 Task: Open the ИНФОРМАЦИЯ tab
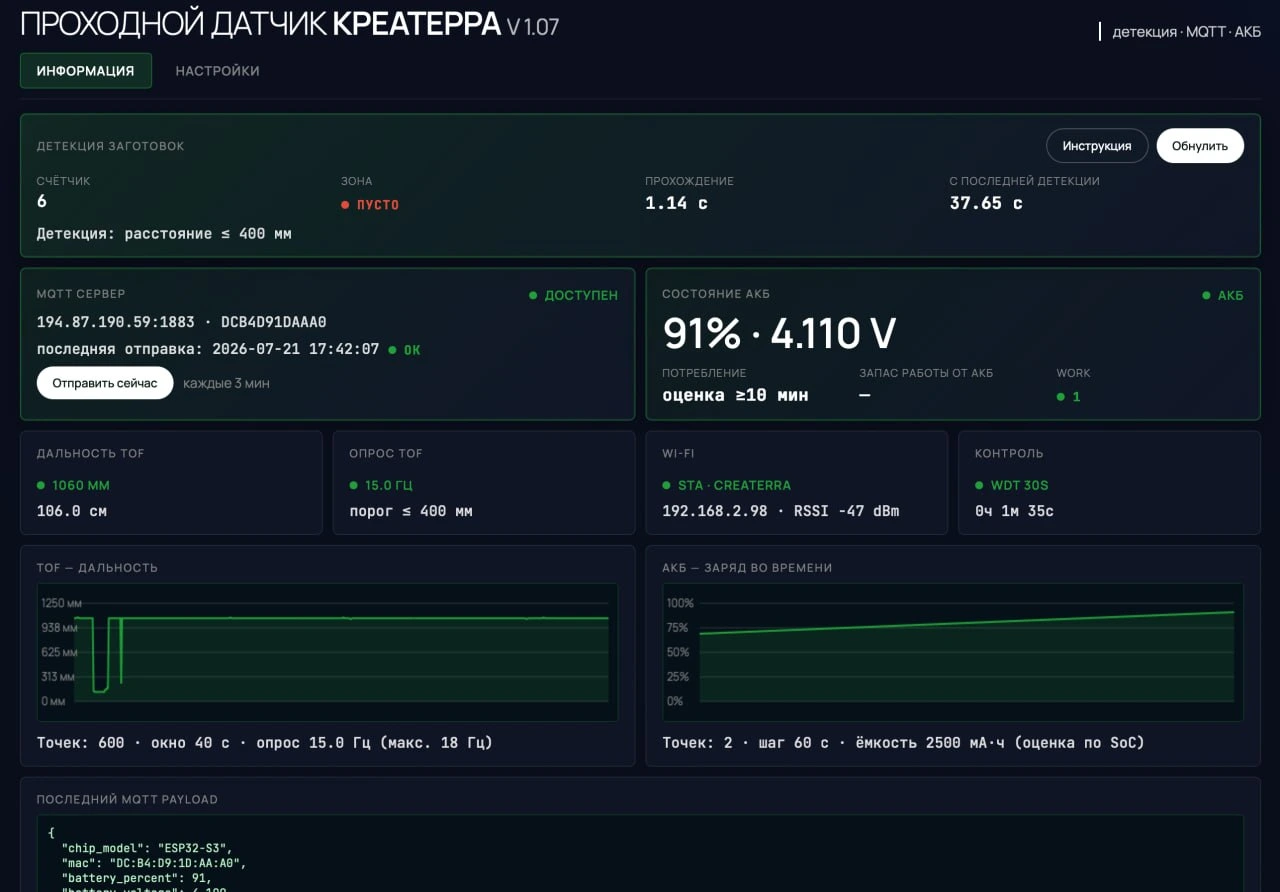[x=86, y=71]
